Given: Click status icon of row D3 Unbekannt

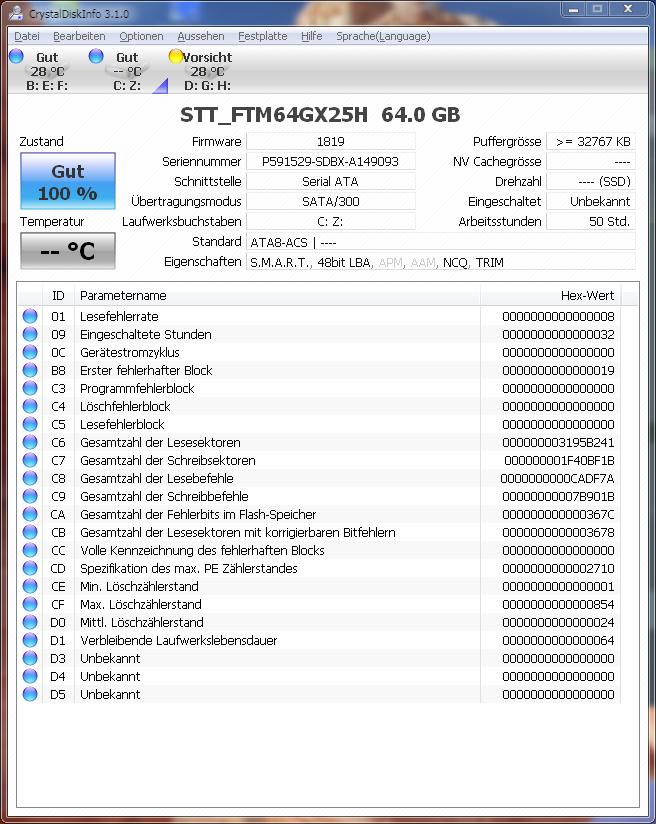Looking at the screenshot, I should [30, 658].
